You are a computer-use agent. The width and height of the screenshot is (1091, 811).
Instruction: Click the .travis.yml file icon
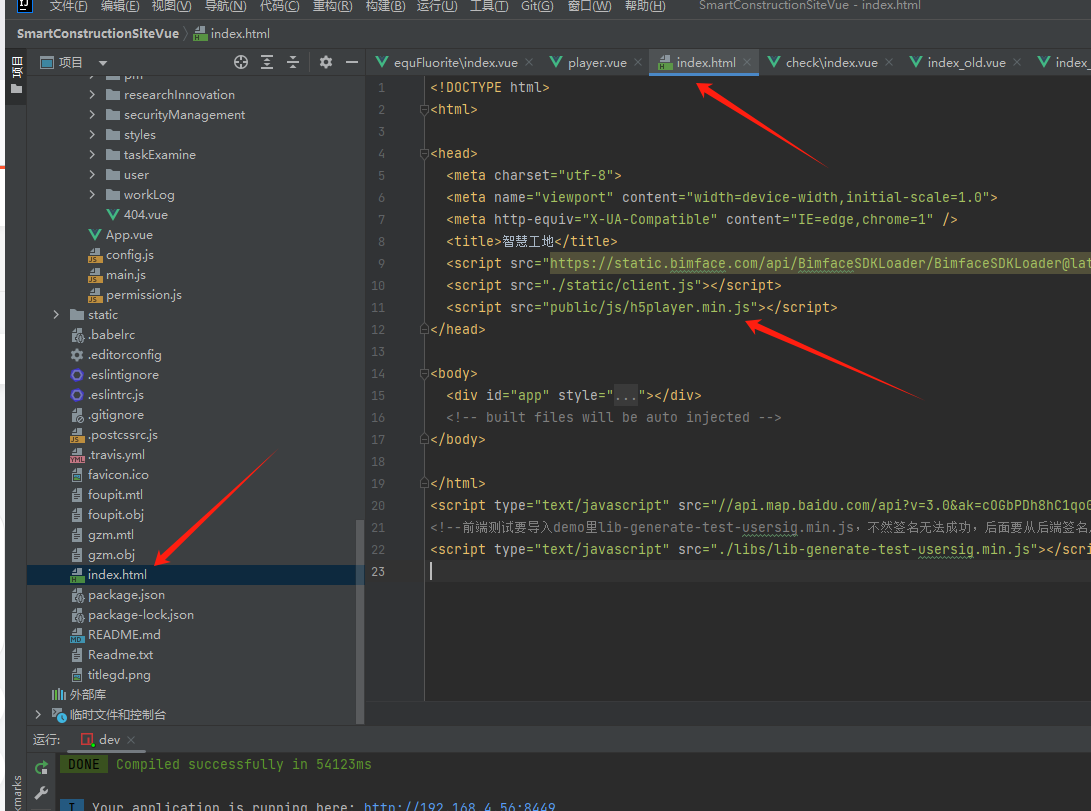pyautogui.click(x=77, y=455)
